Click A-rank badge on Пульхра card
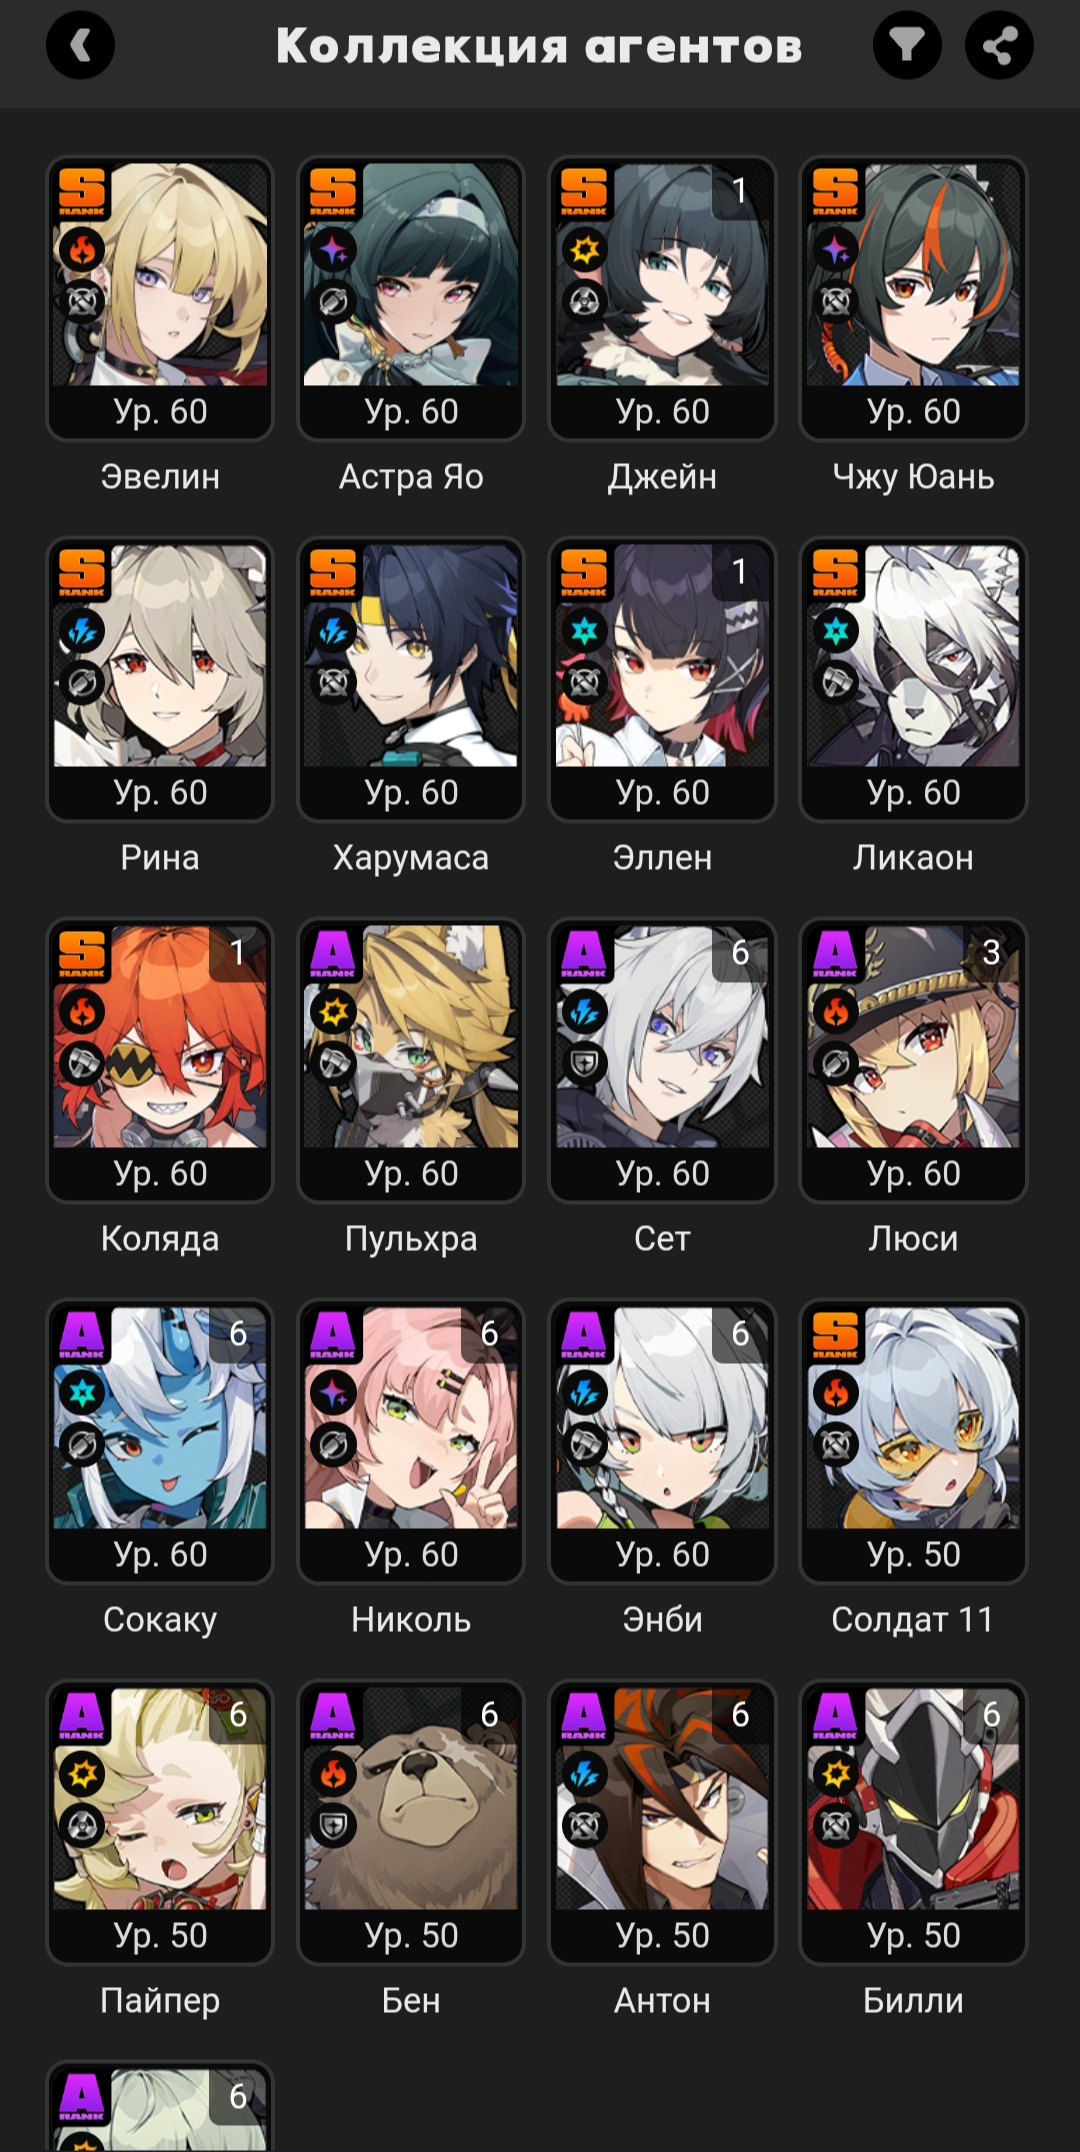Screen dimensions: 1080x2152 (333, 954)
